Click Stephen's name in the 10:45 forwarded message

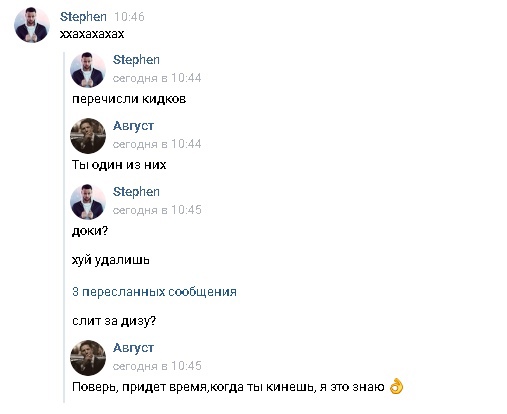[x=136, y=192]
